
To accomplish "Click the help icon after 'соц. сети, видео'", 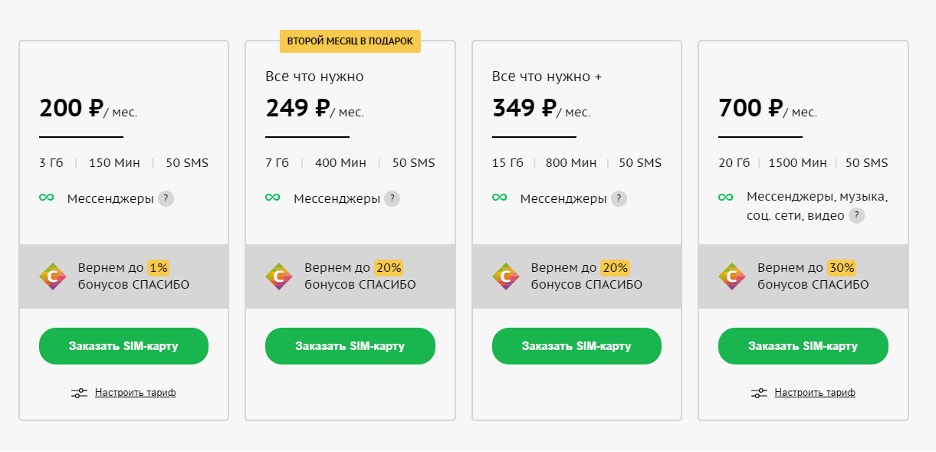I will 857,216.
